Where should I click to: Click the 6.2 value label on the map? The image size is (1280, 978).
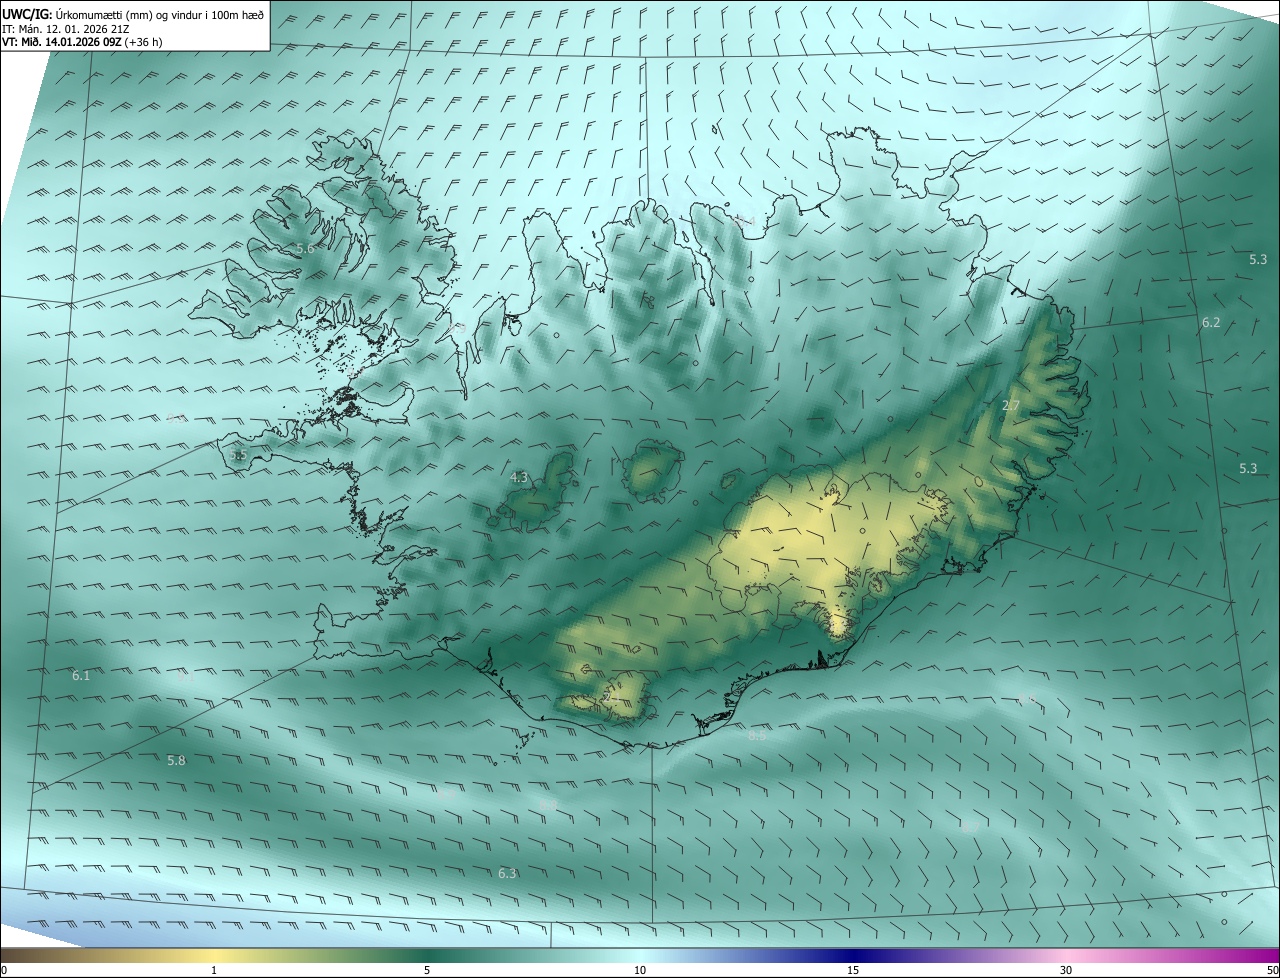tap(1211, 322)
